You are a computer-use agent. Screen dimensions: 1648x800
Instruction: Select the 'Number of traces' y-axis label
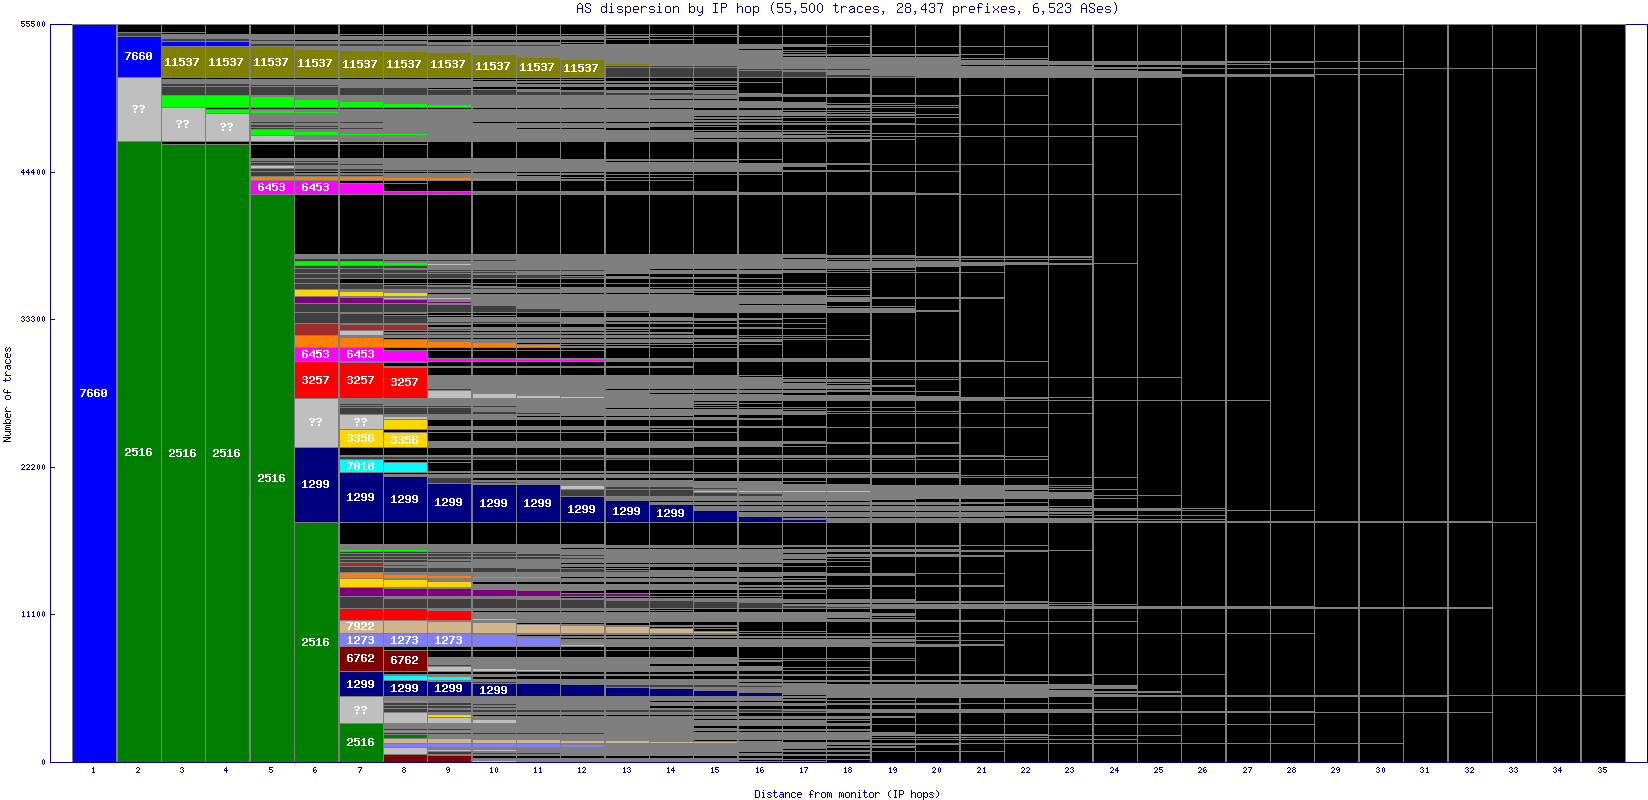click(8, 394)
